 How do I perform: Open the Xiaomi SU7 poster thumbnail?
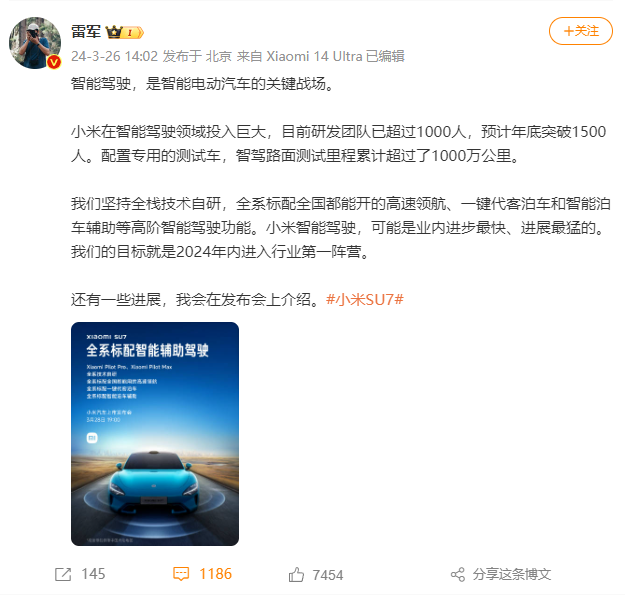[155, 434]
